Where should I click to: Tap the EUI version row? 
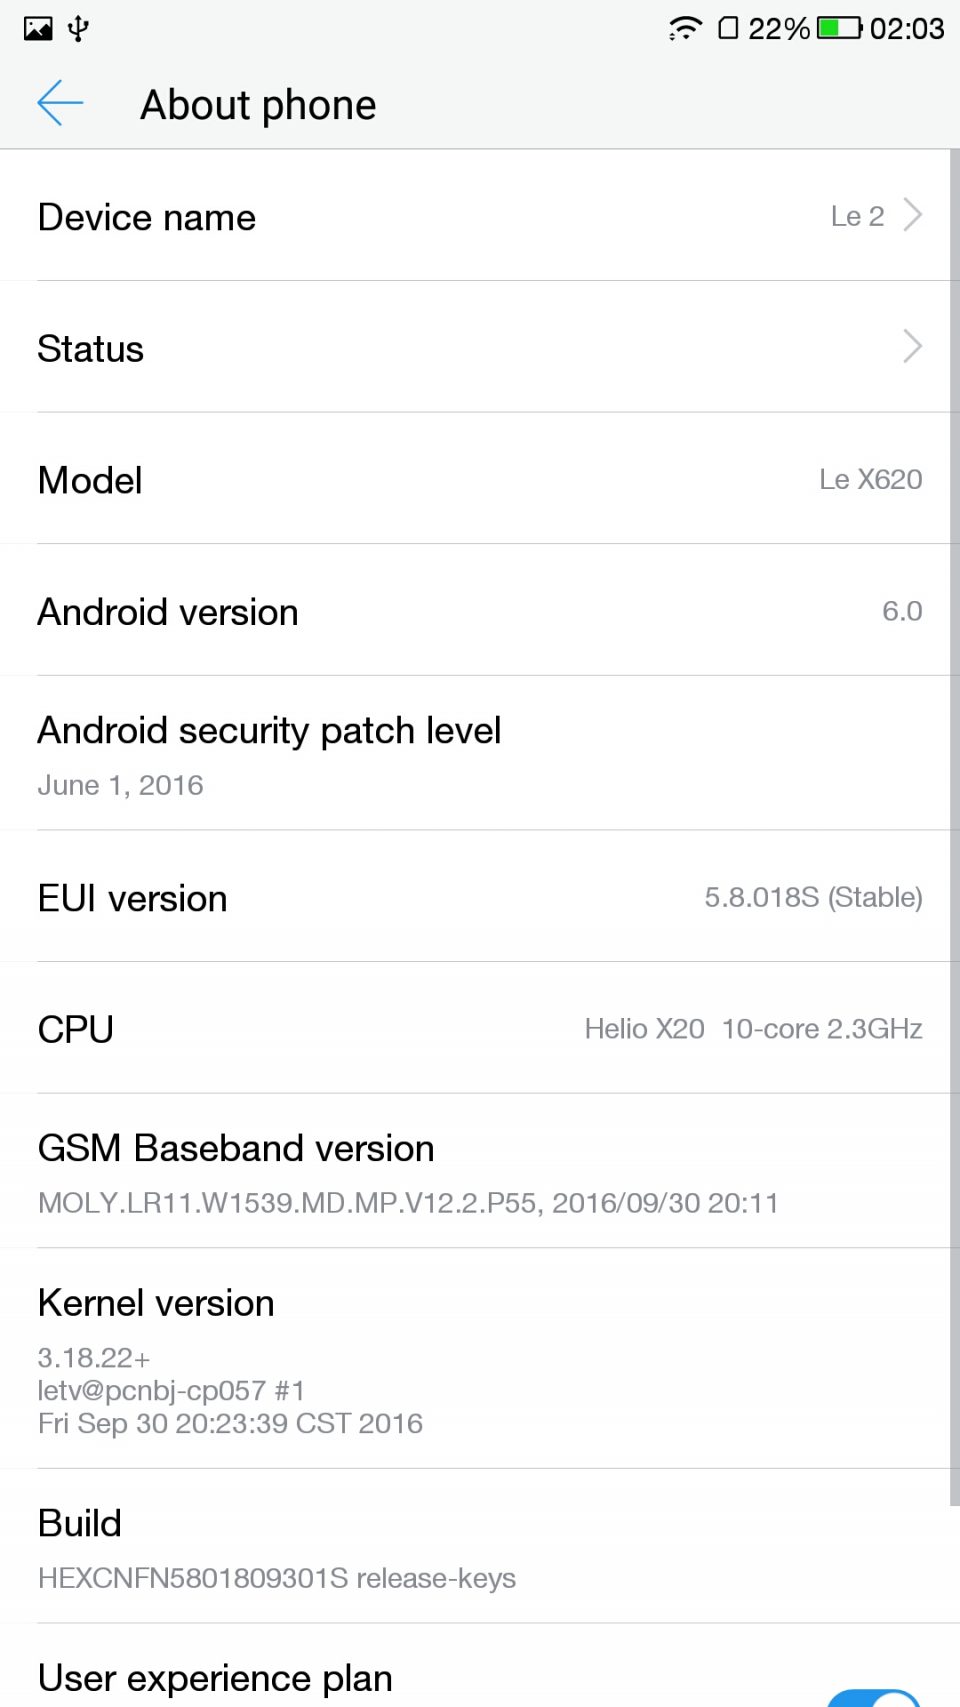click(x=480, y=898)
